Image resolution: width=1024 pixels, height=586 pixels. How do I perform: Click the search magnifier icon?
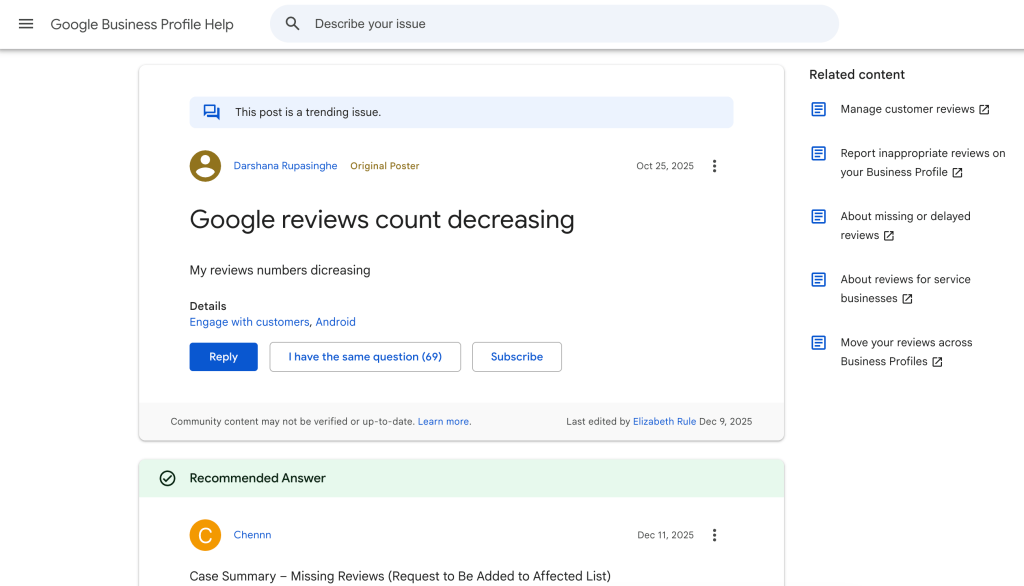pos(292,23)
